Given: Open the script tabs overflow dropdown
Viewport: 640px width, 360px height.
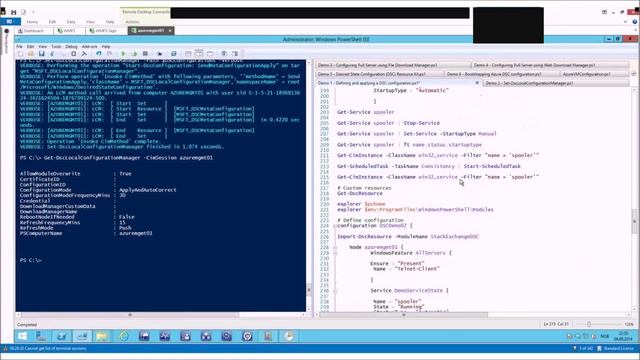Looking at the screenshot, I should (633, 74).
